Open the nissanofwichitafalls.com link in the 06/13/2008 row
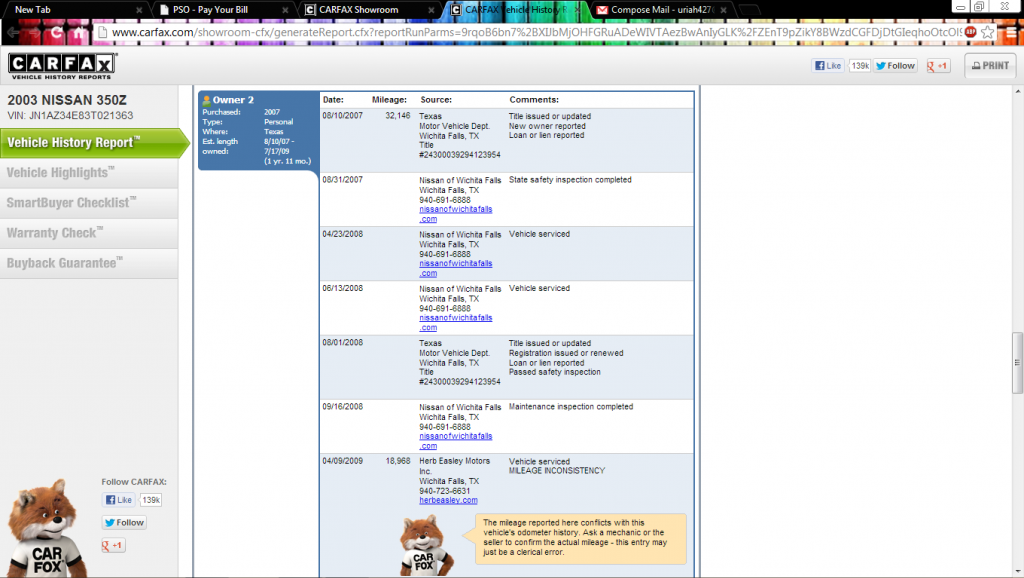1024x578 pixels. 455,323
